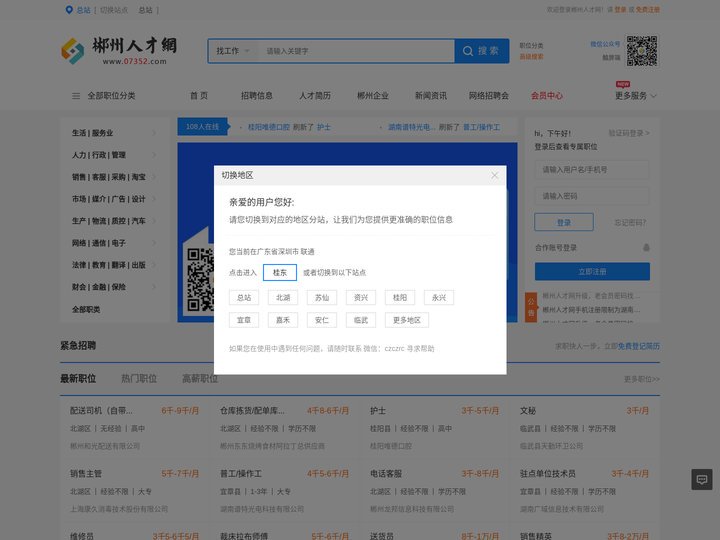
Task: Open 郴州企业 nav item
Action: pos(373,96)
